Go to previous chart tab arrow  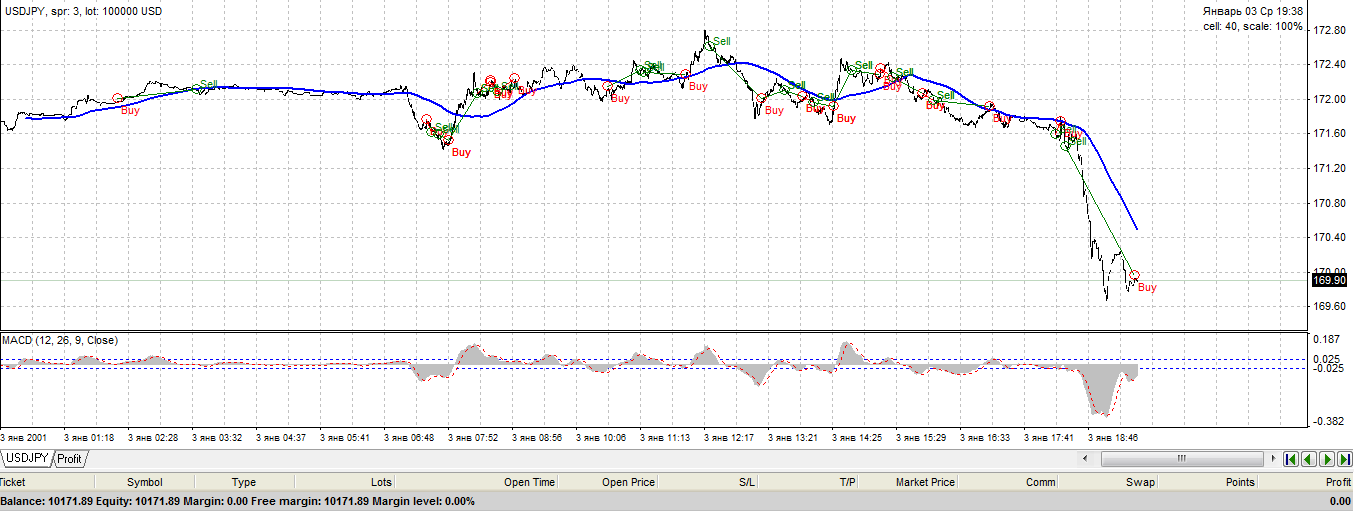1309,459
